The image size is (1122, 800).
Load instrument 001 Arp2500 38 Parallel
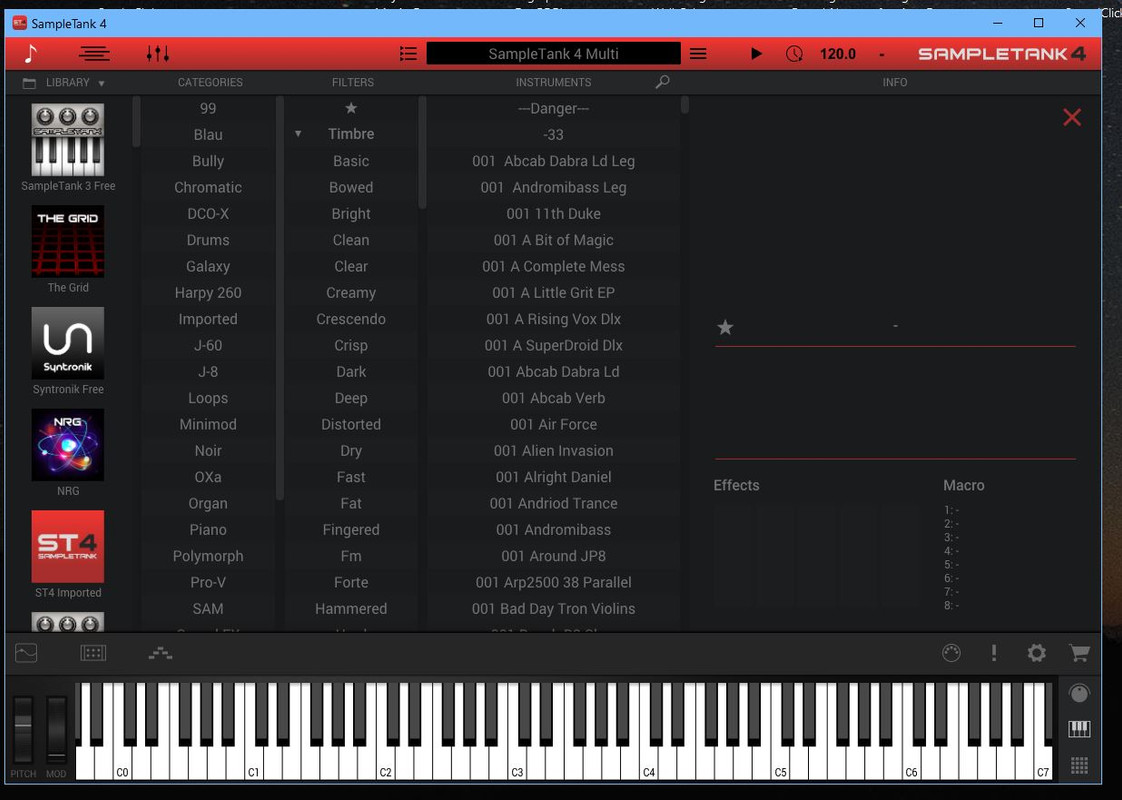click(553, 582)
